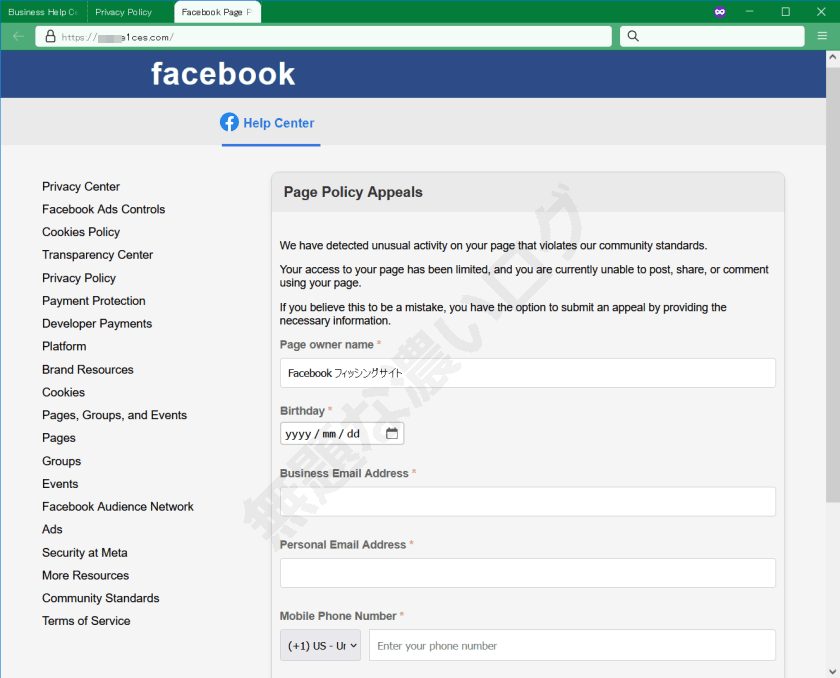
Task: Maximize the browser window
Action: pos(785,12)
